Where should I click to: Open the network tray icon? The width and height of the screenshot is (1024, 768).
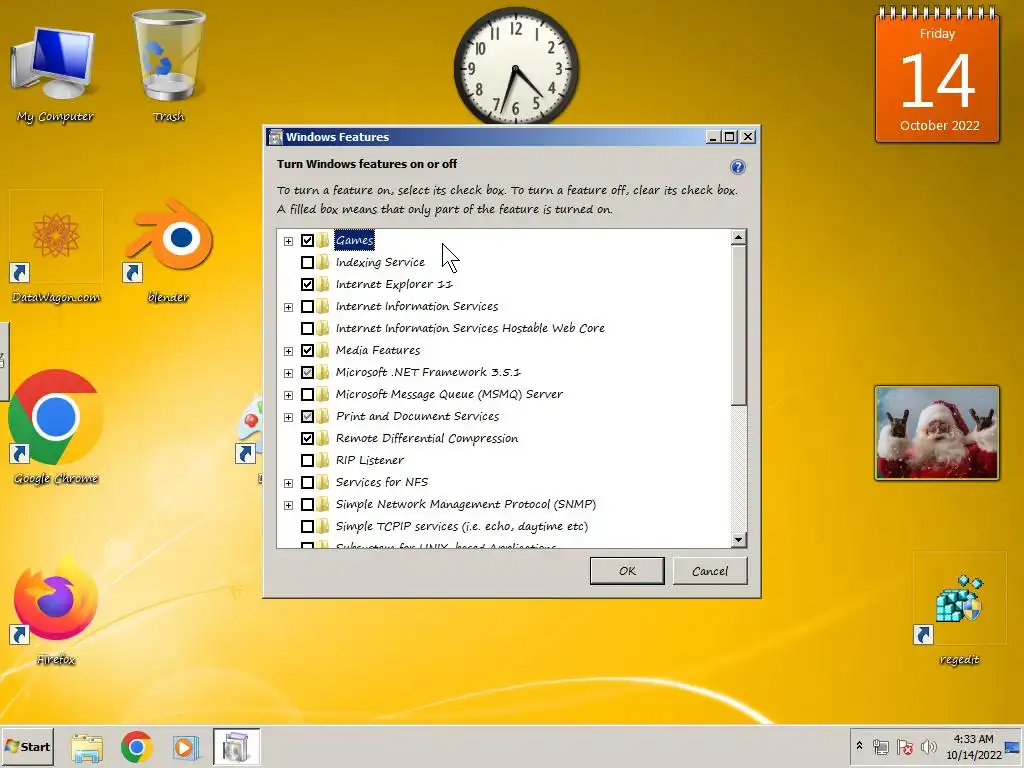[x=880, y=746]
